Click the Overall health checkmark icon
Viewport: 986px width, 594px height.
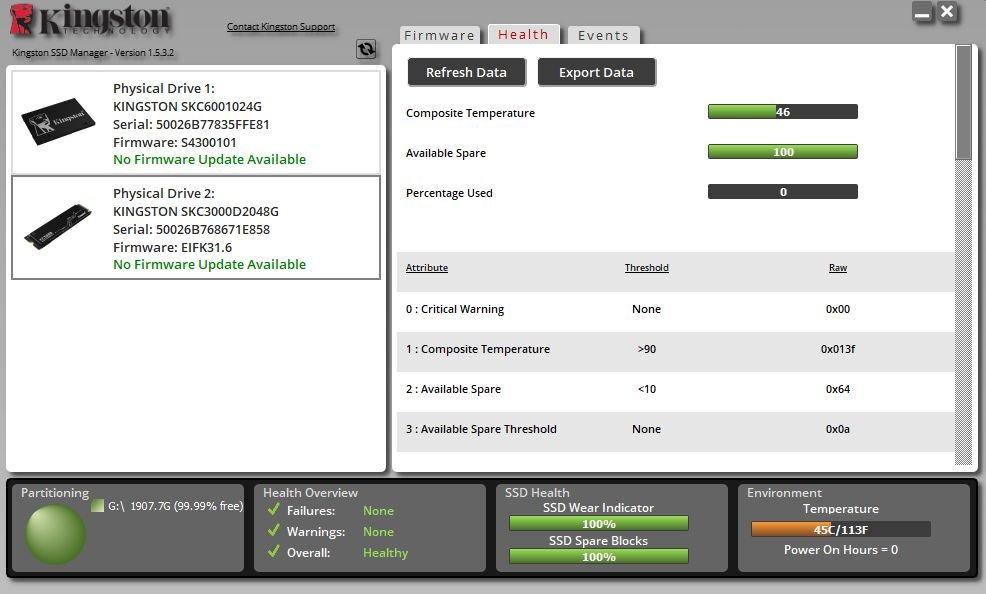(x=274, y=551)
